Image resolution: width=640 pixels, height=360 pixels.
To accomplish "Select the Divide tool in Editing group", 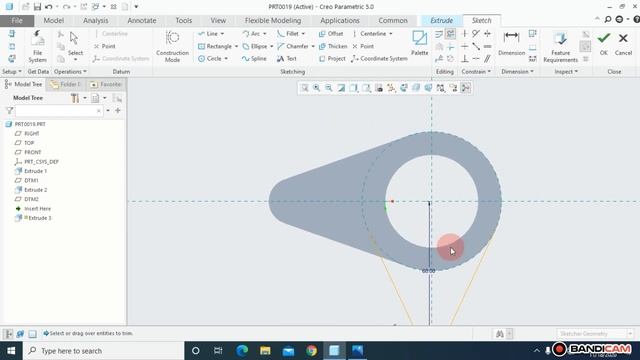I will (439, 59).
